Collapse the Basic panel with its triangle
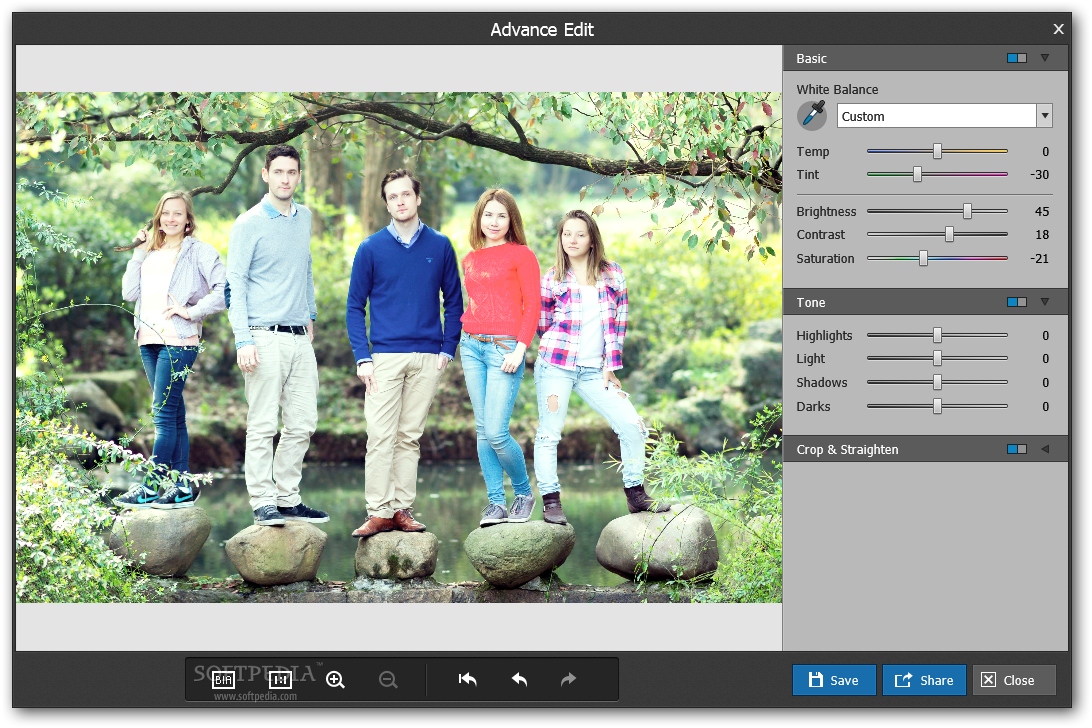Image resolution: width=1092 pixels, height=728 pixels. [1045, 59]
